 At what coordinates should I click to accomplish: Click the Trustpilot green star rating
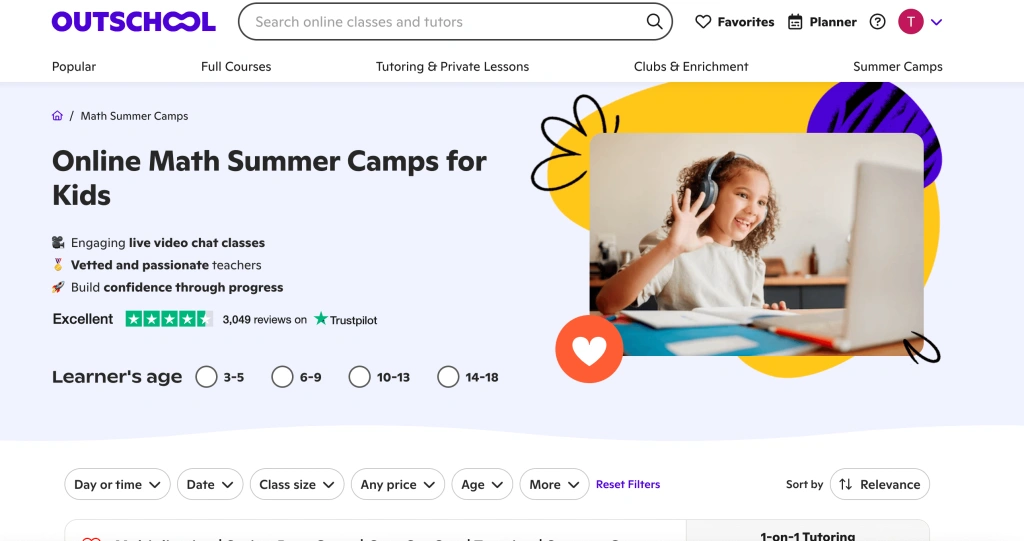click(169, 319)
